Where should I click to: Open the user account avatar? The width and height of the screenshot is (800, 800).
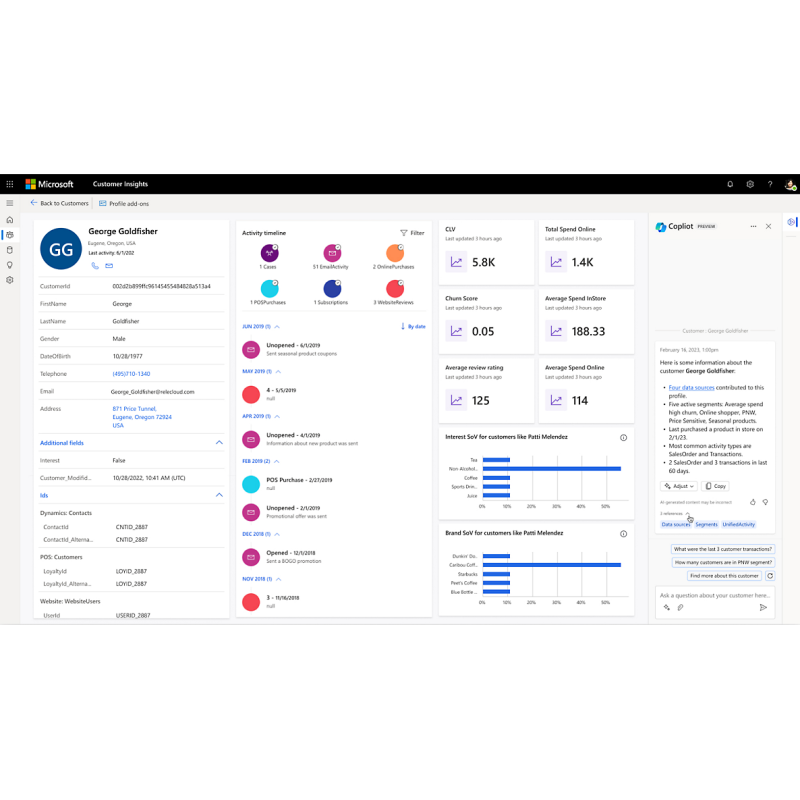click(x=790, y=185)
